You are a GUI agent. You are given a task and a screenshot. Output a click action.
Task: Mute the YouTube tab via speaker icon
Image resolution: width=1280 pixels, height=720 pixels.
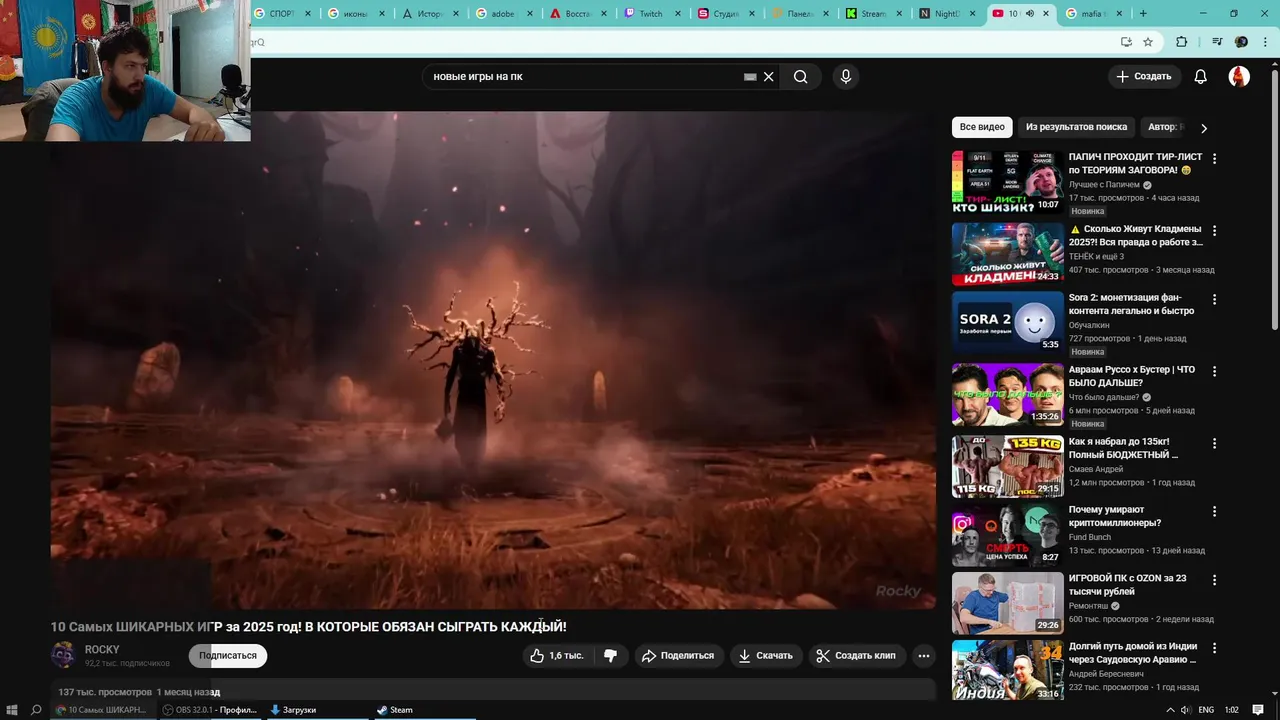point(1030,14)
